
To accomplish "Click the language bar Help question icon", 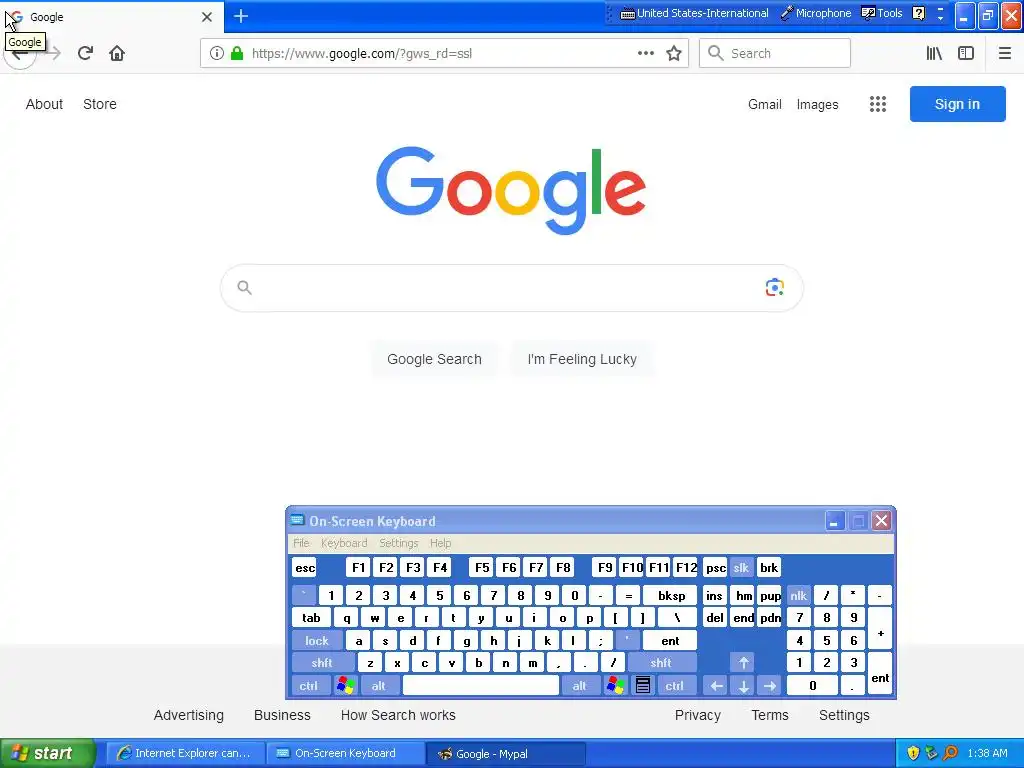I will click(x=918, y=13).
